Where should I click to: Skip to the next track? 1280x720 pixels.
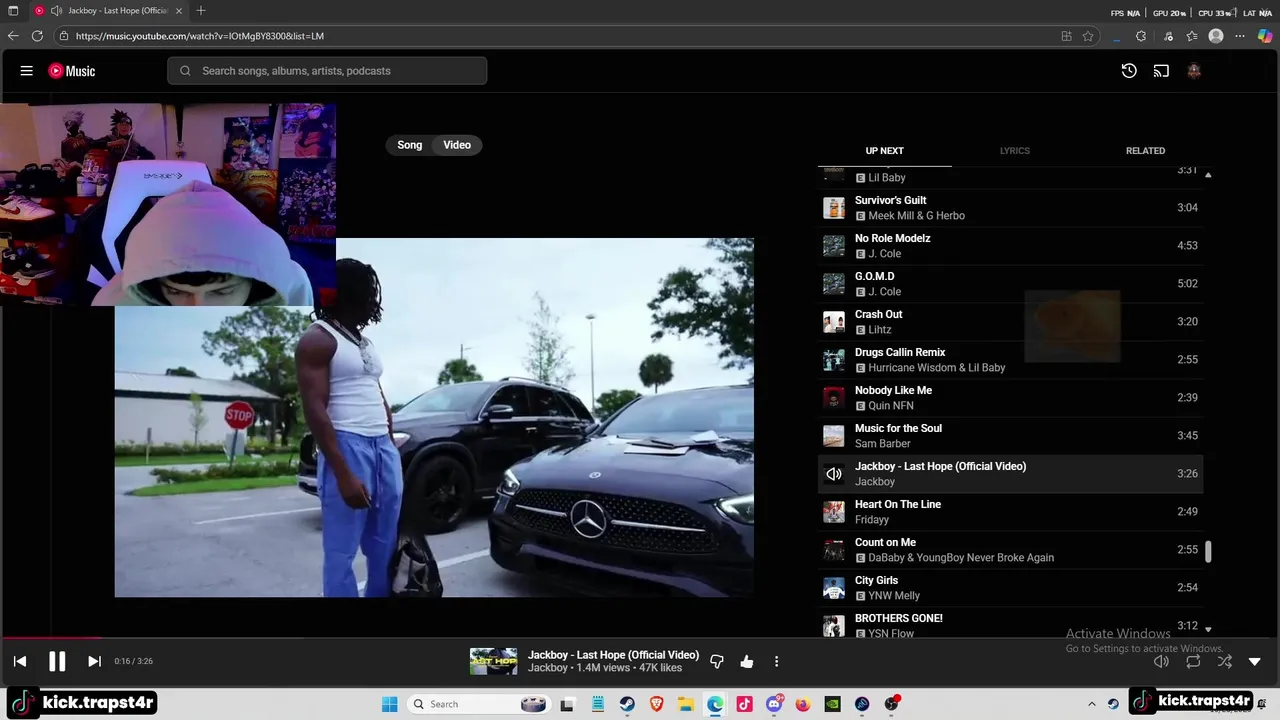94,661
